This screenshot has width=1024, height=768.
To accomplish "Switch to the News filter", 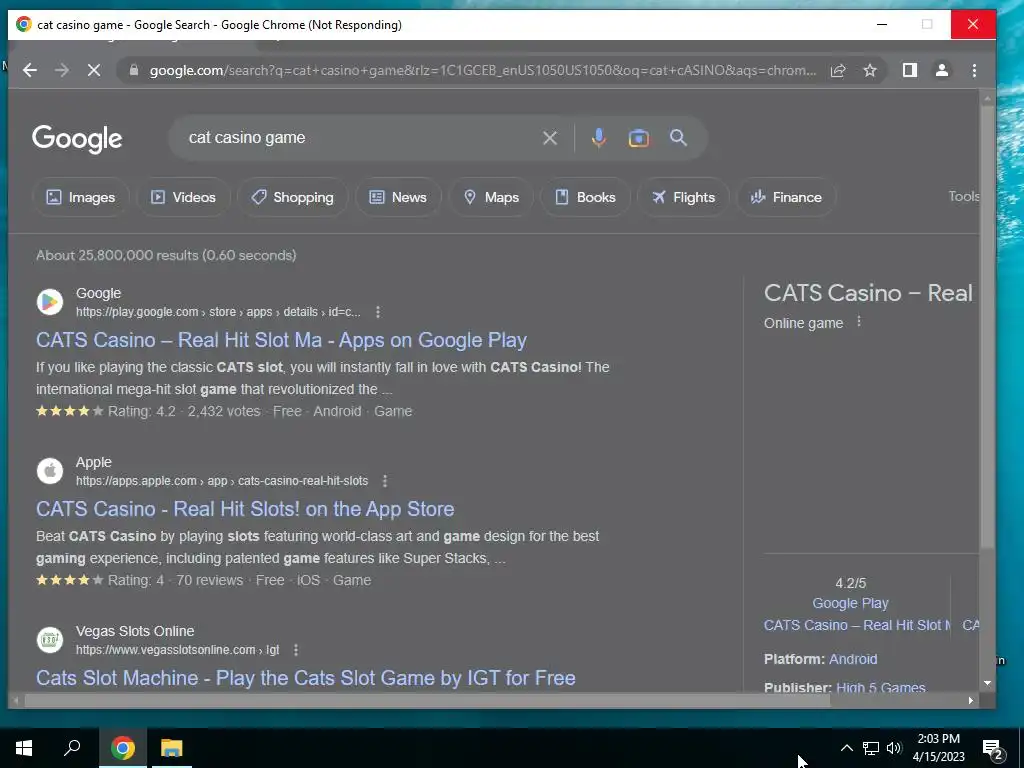I will pyautogui.click(x=398, y=197).
